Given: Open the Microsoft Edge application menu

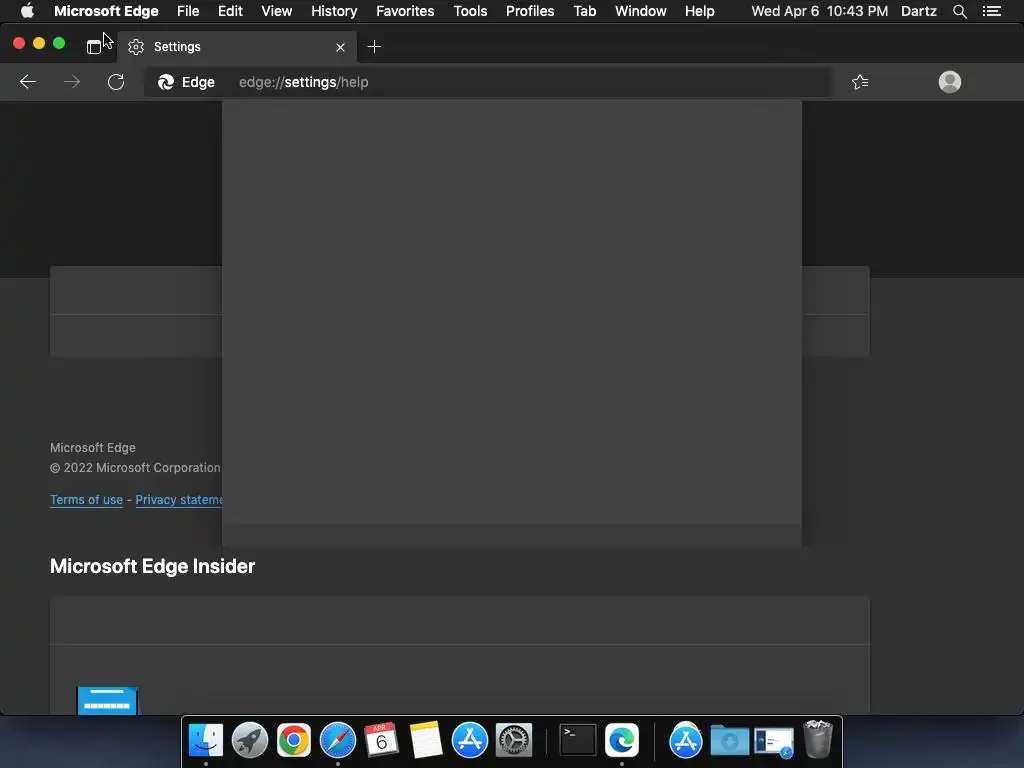Looking at the screenshot, I should [106, 11].
